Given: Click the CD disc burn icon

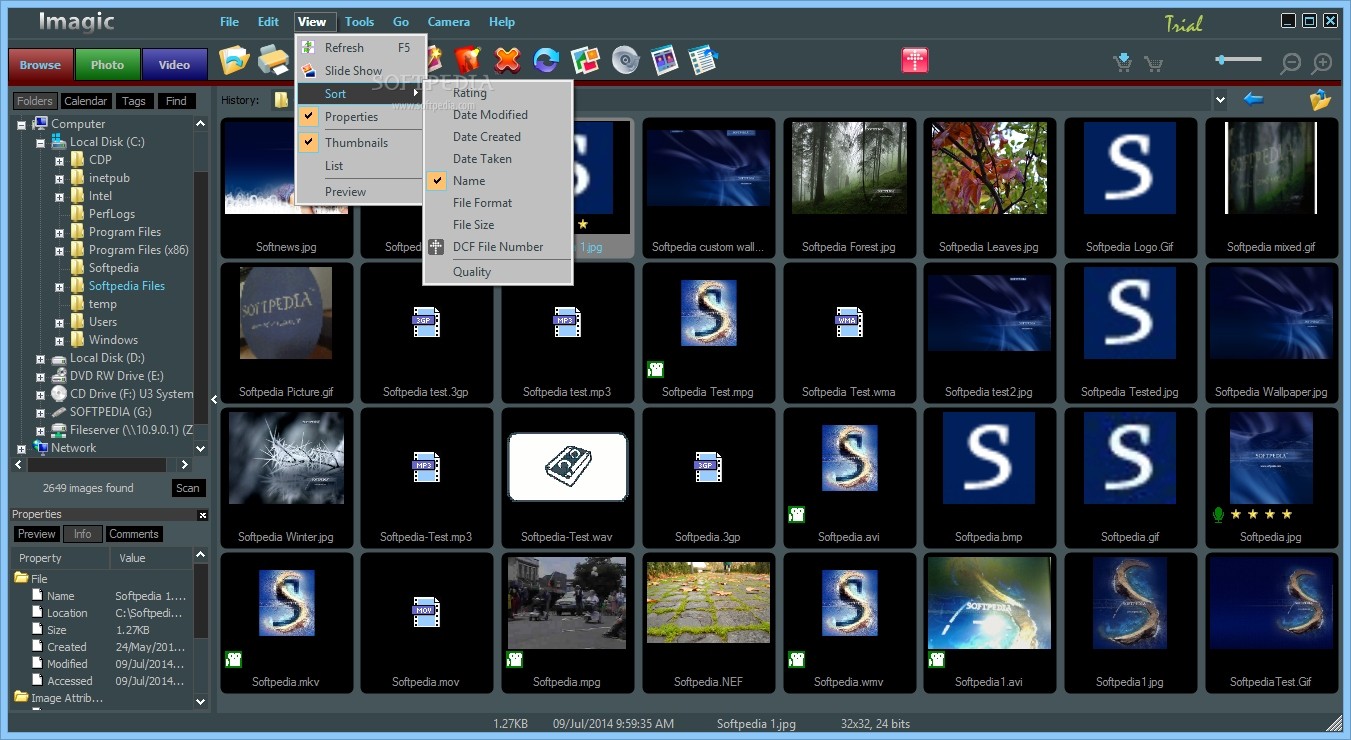Looking at the screenshot, I should (625, 62).
